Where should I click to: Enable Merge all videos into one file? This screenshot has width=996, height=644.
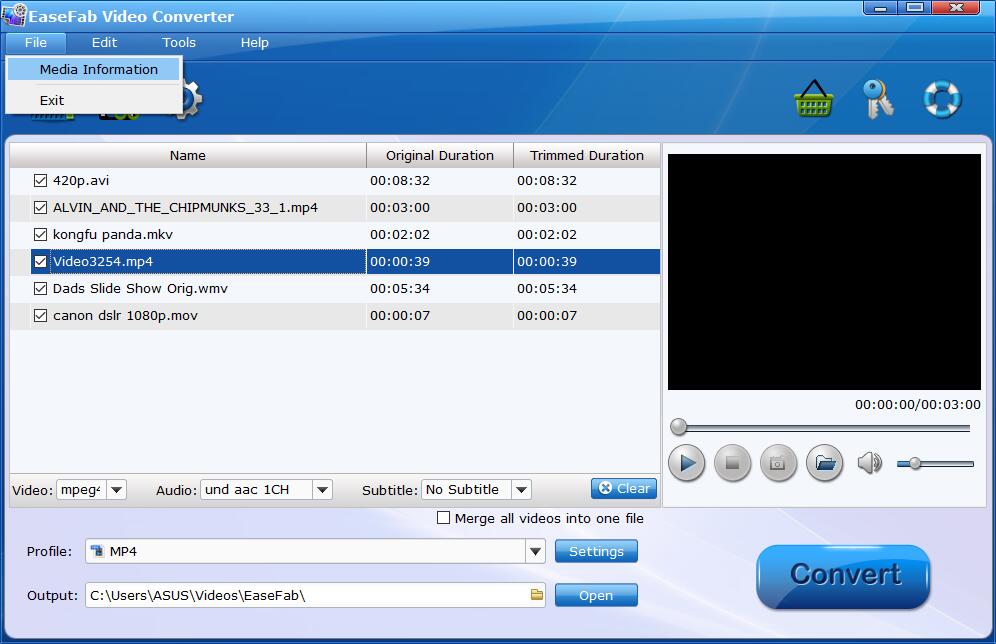tap(443, 518)
